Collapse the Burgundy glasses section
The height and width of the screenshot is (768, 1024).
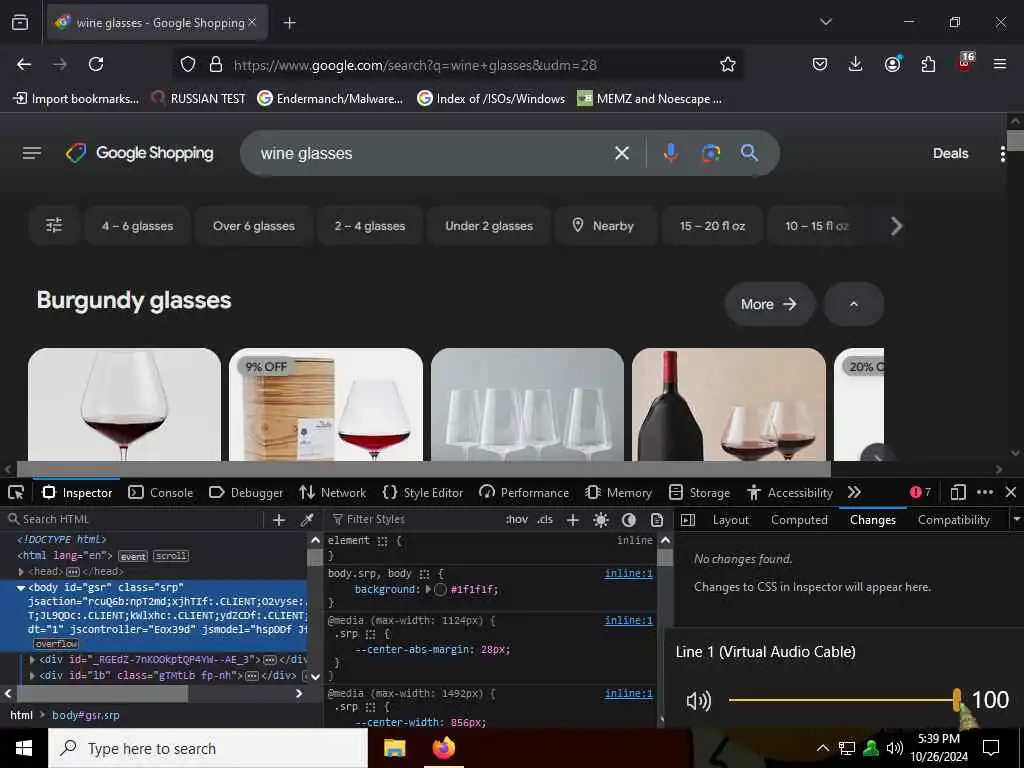[854, 304]
